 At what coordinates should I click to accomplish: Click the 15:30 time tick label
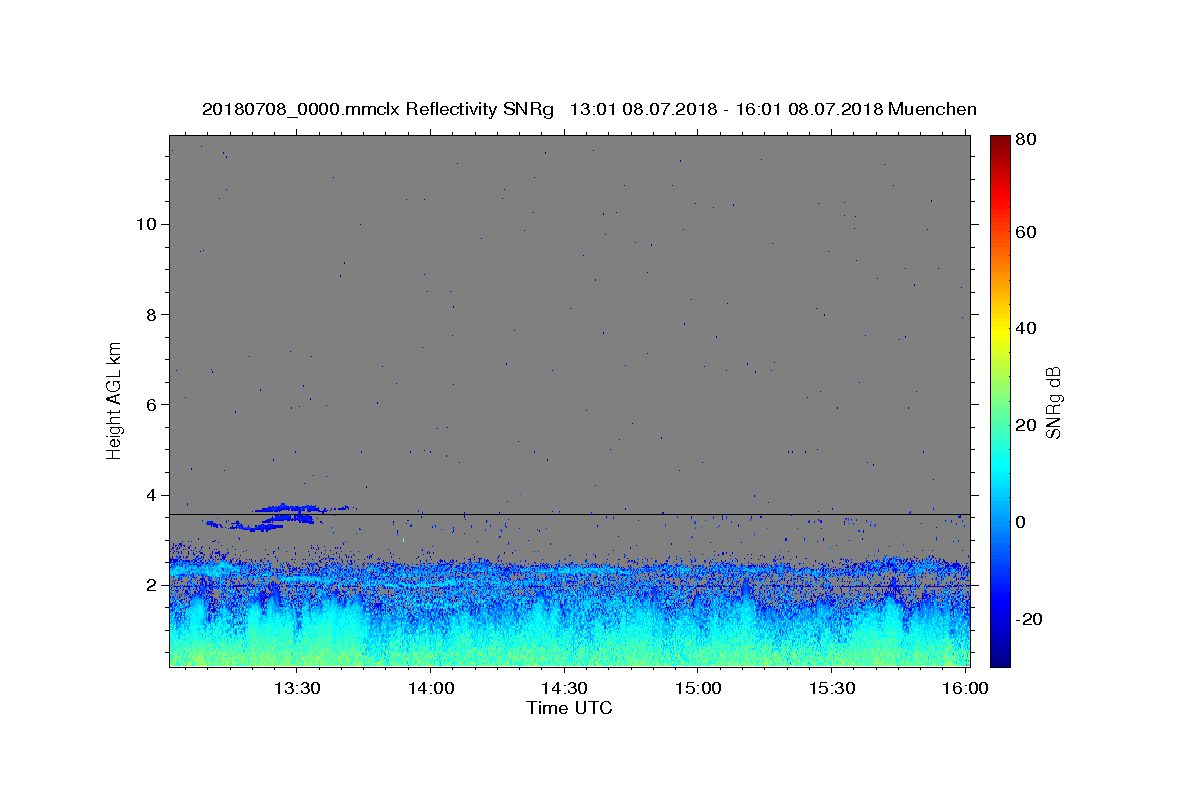[x=831, y=688]
